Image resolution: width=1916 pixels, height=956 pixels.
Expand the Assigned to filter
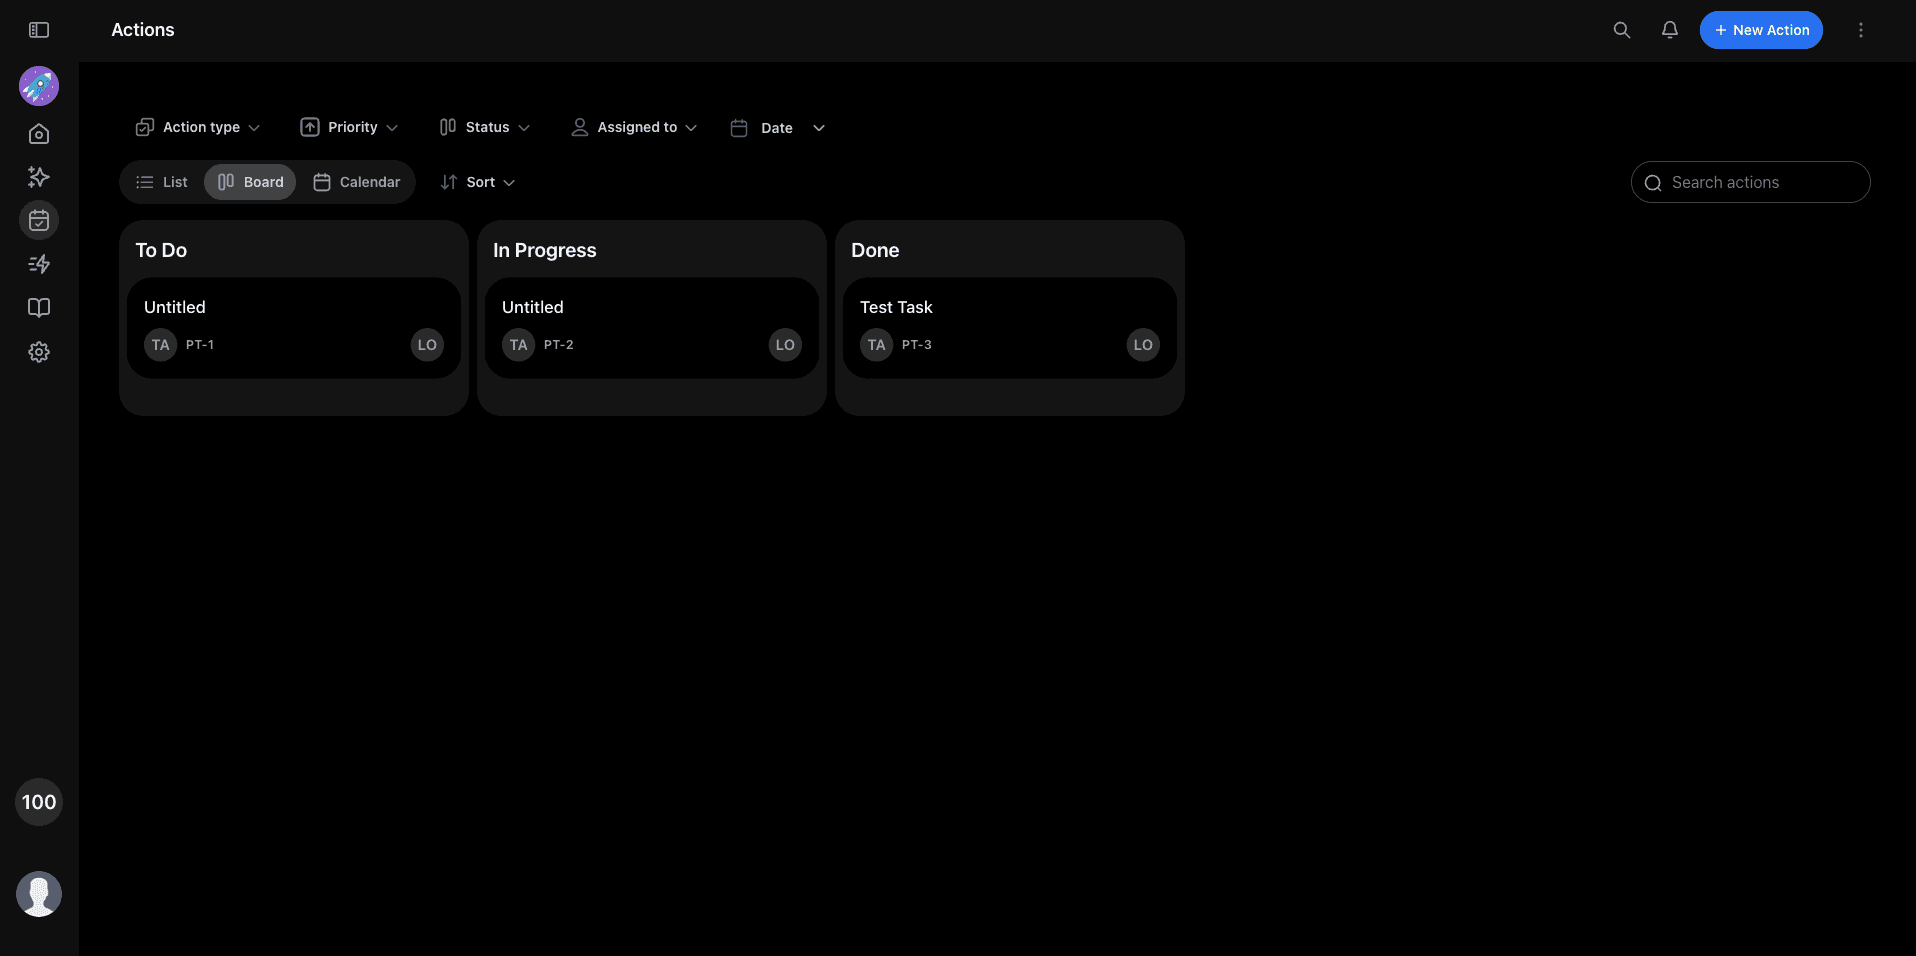(x=633, y=127)
